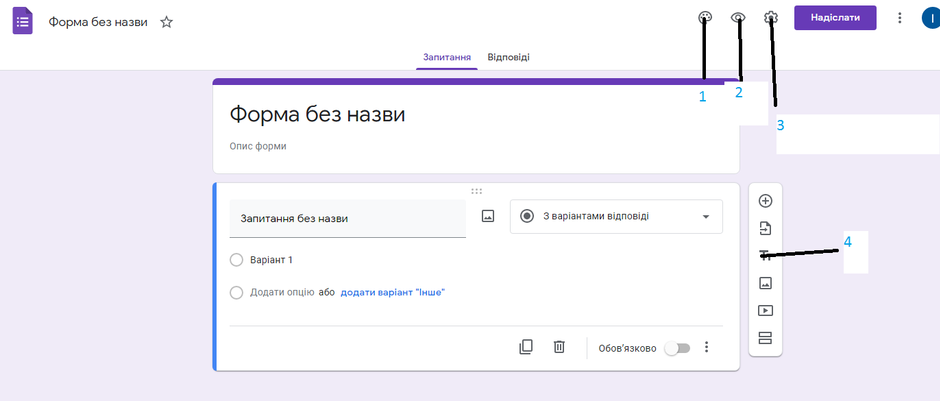Image resolution: width=940 pixels, height=401 pixels.
Task: Add a new question with the plus icon
Action: [766, 201]
